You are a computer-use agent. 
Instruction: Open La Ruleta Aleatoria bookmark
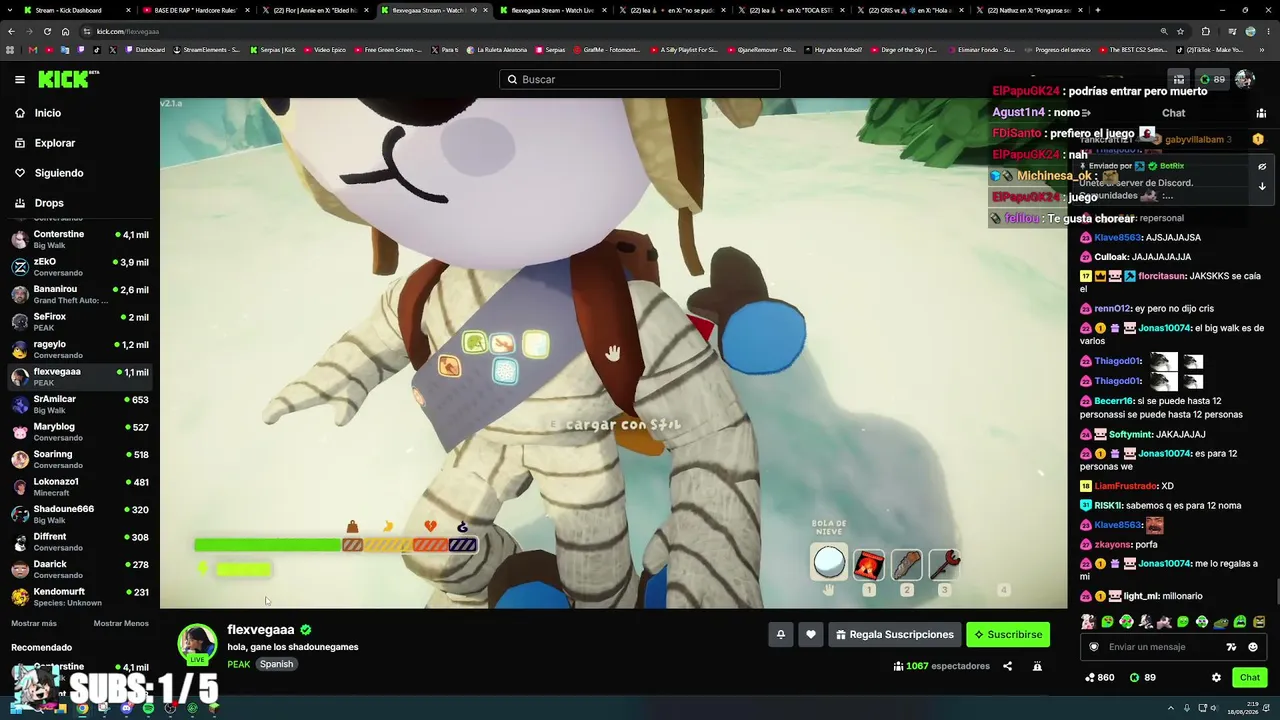(496, 49)
